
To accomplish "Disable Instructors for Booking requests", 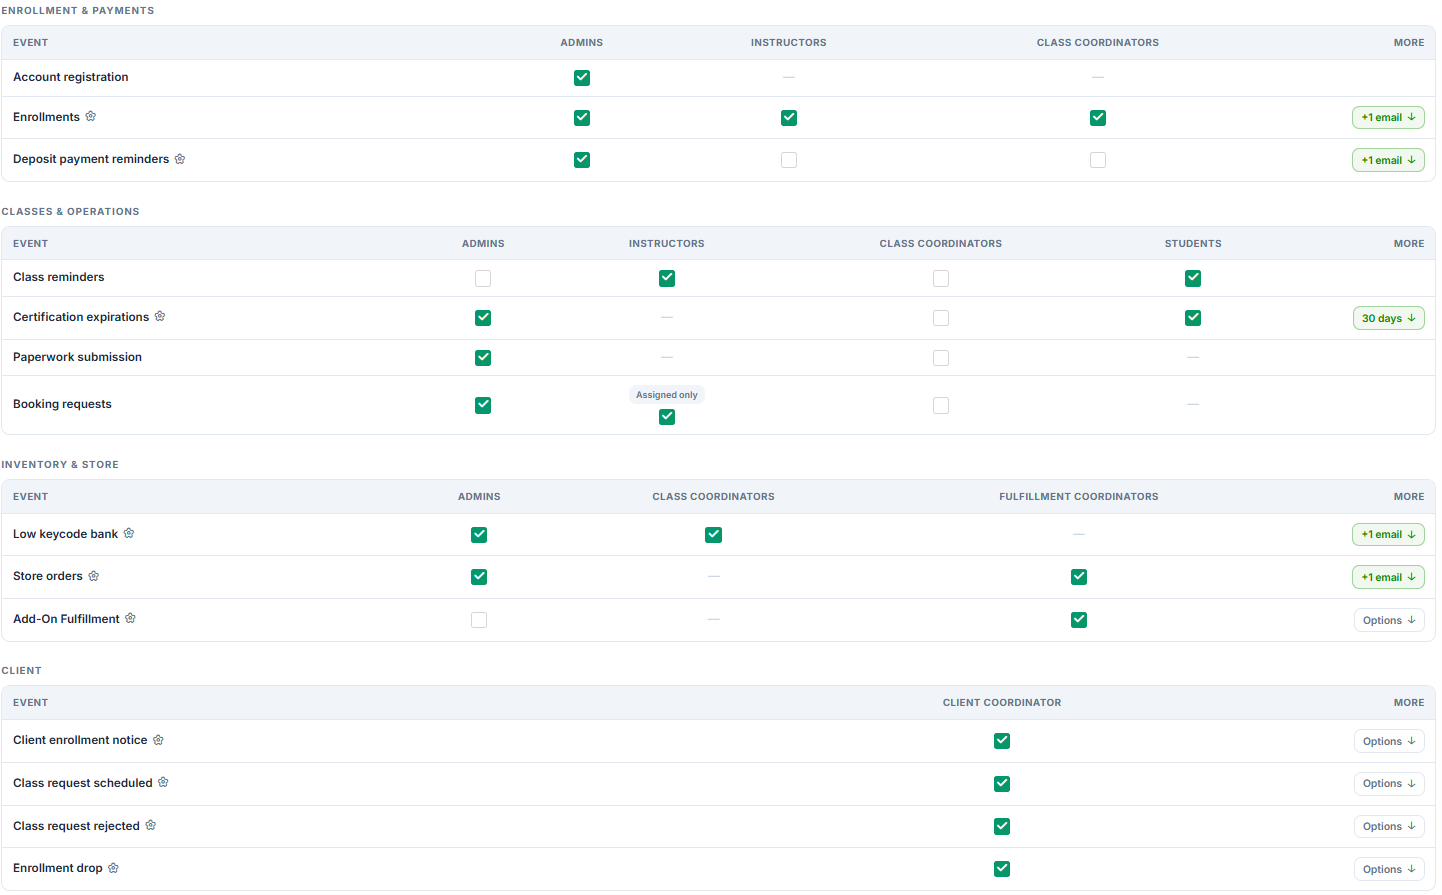I will [x=667, y=417].
